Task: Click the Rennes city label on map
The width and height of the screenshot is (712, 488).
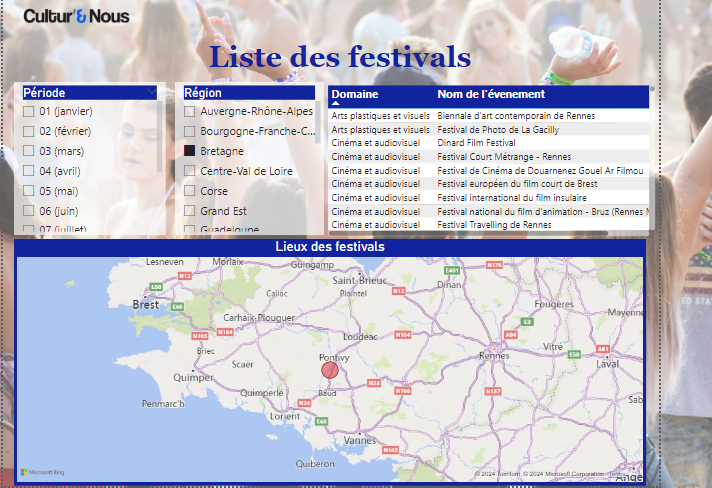Action: [494, 355]
